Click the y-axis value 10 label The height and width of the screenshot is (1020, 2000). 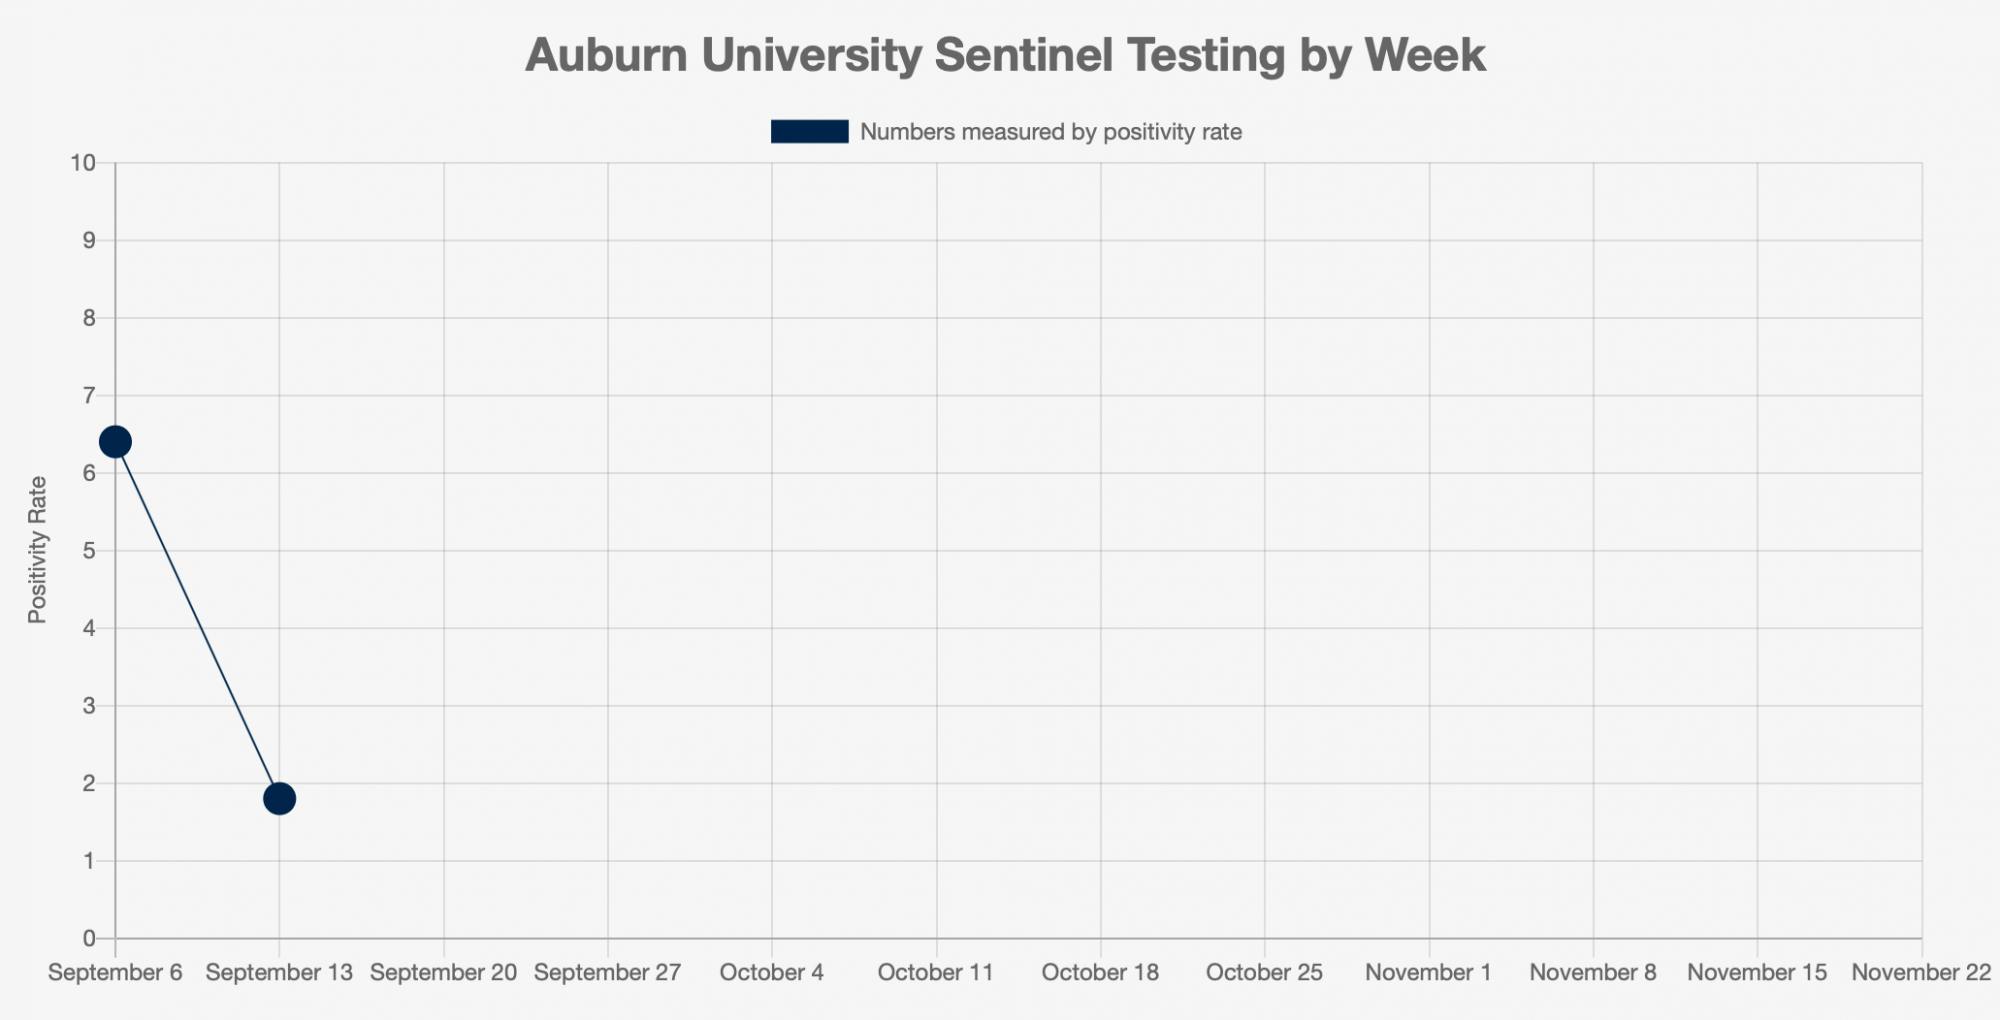tap(83, 163)
